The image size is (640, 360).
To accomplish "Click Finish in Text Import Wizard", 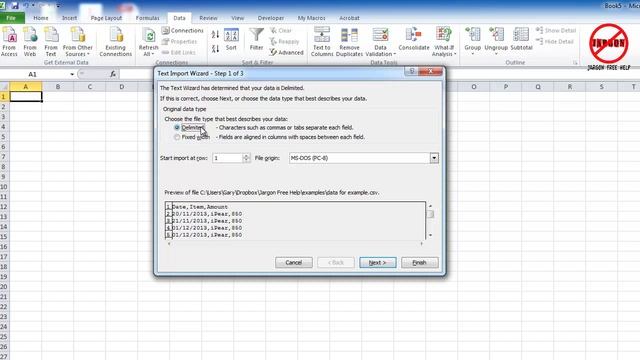I will 419,262.
